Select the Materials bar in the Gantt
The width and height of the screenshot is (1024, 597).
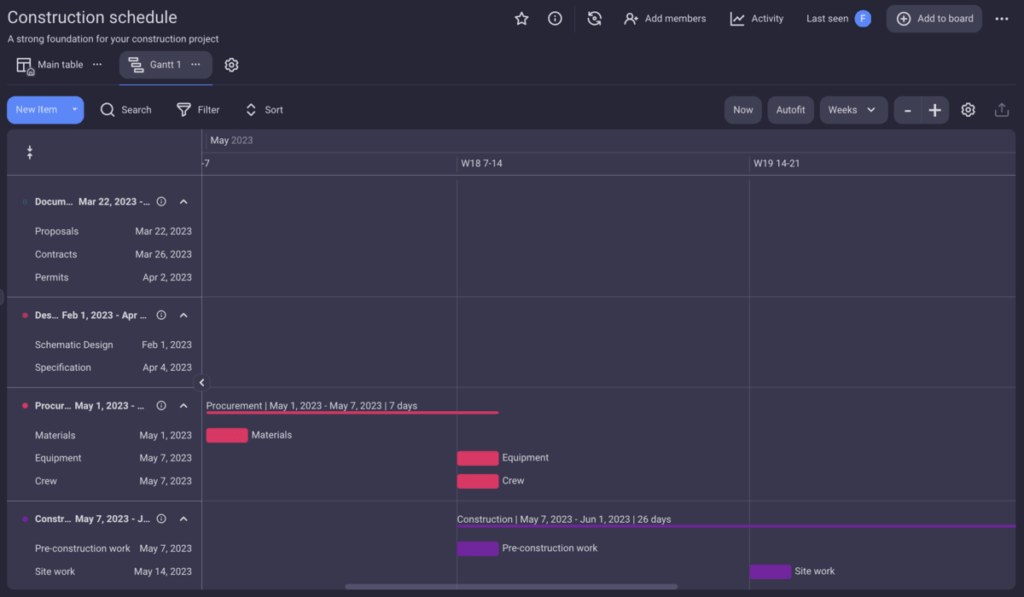point(227,435)
